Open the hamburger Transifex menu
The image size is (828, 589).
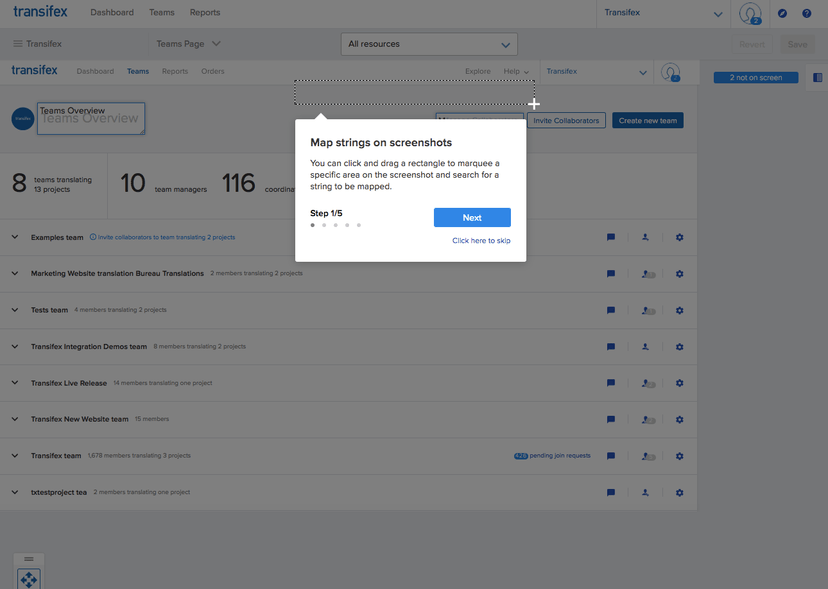click(37, 44)
